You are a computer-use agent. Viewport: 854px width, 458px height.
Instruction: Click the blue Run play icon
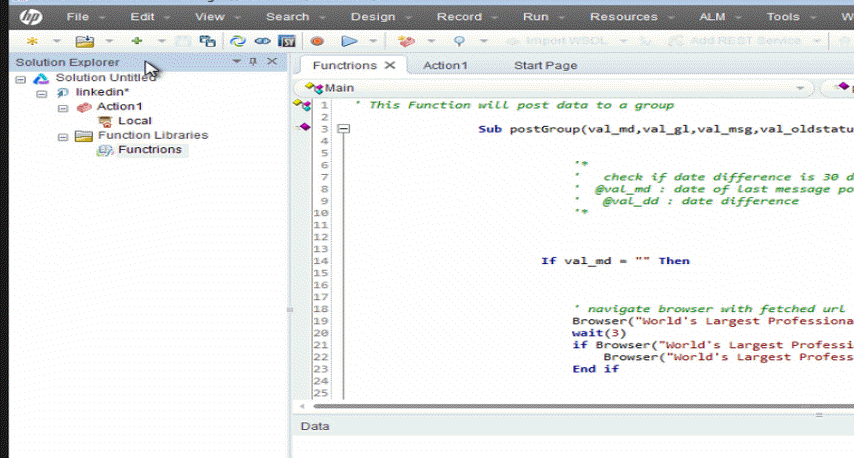click(349, 41)
